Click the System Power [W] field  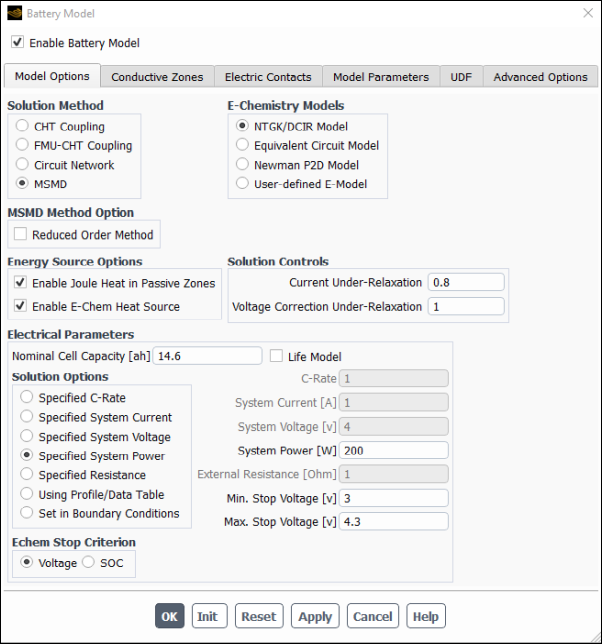(394, 451)
